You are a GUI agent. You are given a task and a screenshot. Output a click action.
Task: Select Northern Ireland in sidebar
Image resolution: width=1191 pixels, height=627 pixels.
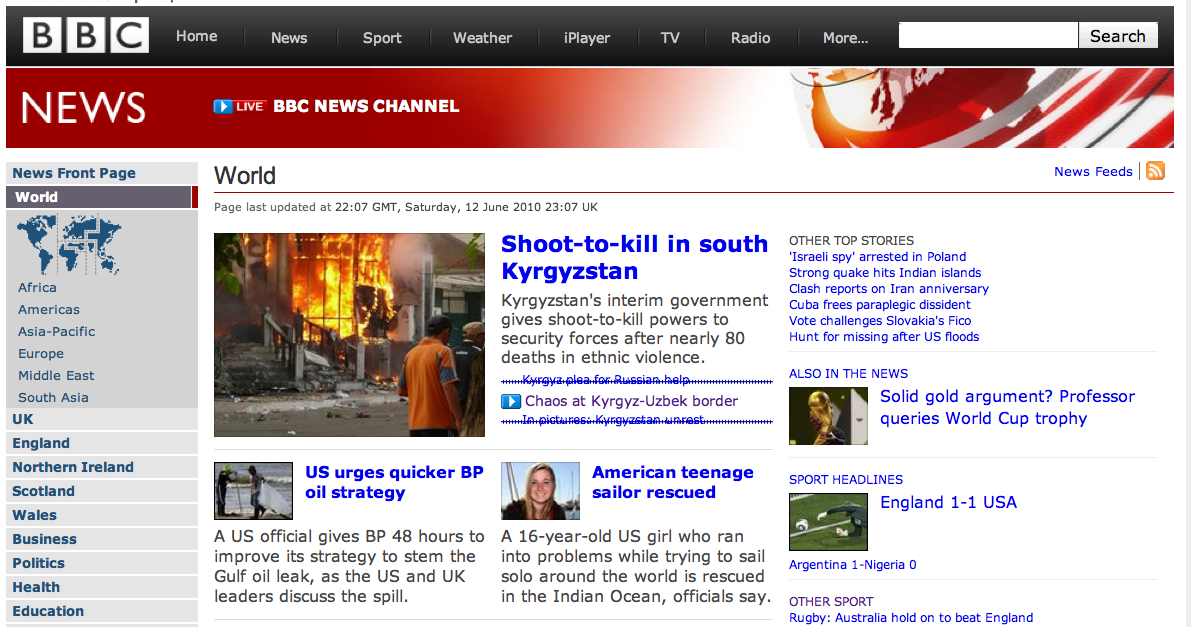pos(102,467)
